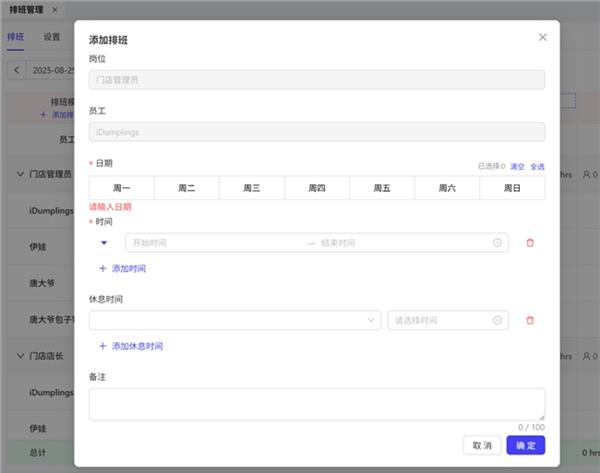
Task: Click the 备注 text area
Action: [316, 404]
